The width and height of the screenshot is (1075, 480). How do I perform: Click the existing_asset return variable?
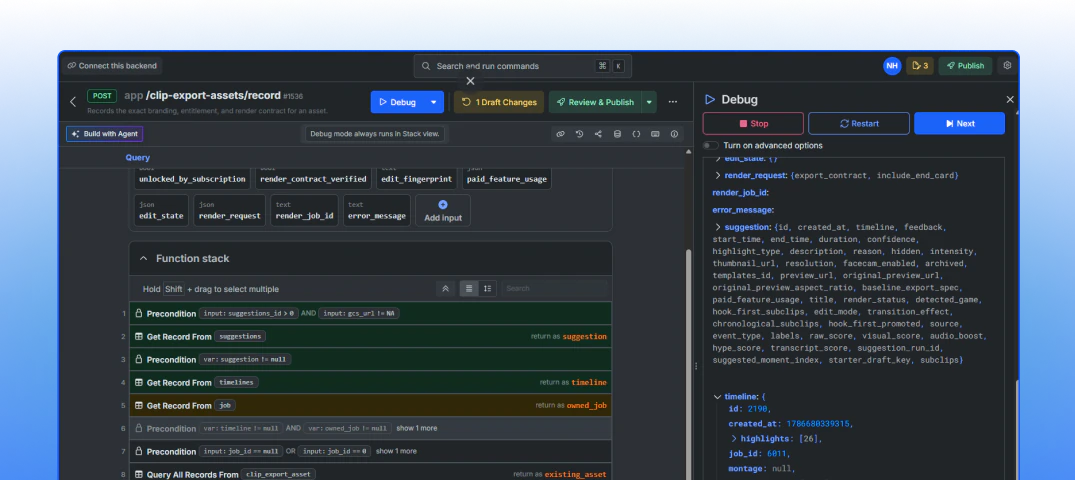tap(575, 475)
